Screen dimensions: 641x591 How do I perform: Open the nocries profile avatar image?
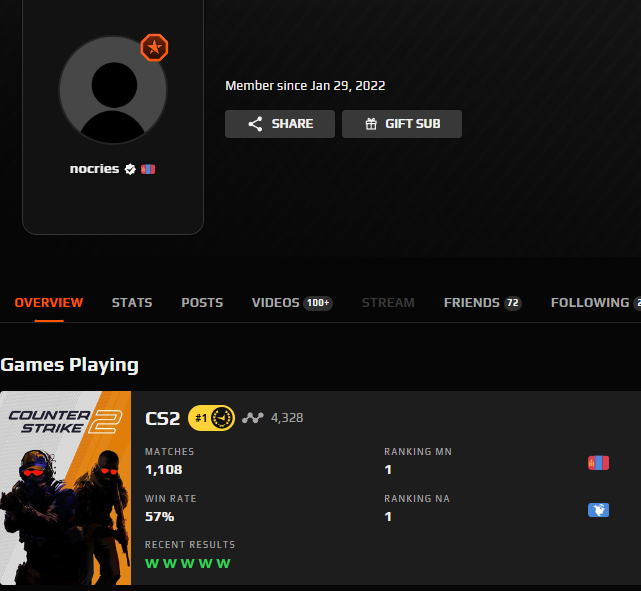point(113,90)
